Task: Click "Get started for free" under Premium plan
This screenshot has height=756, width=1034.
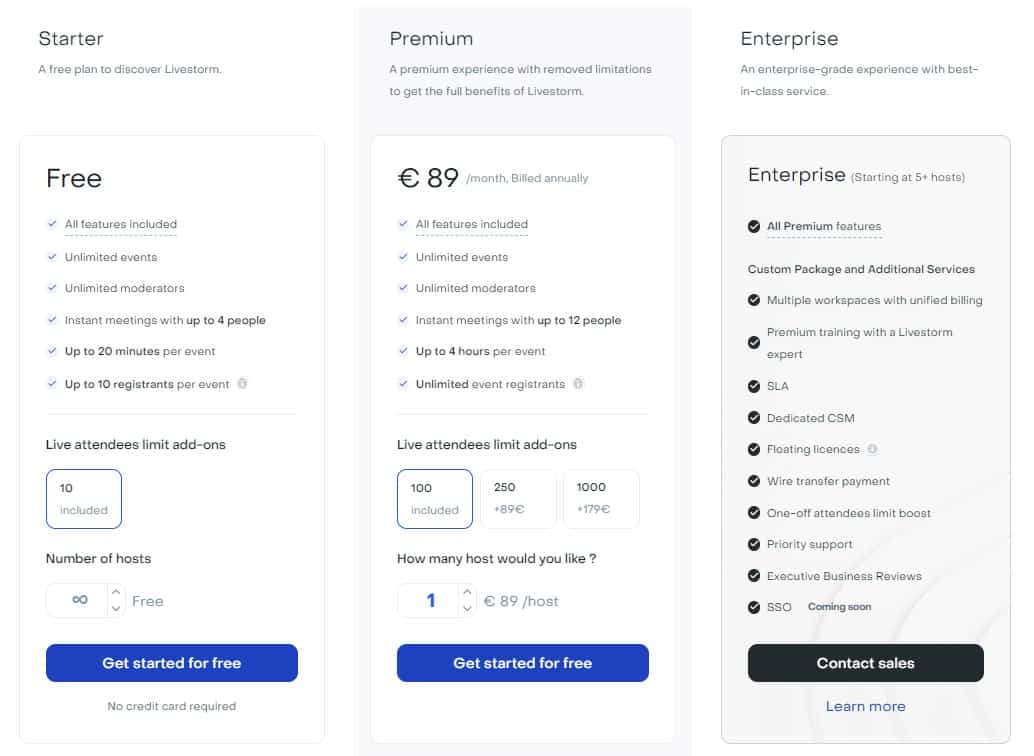Action: [x=522, y=662]
